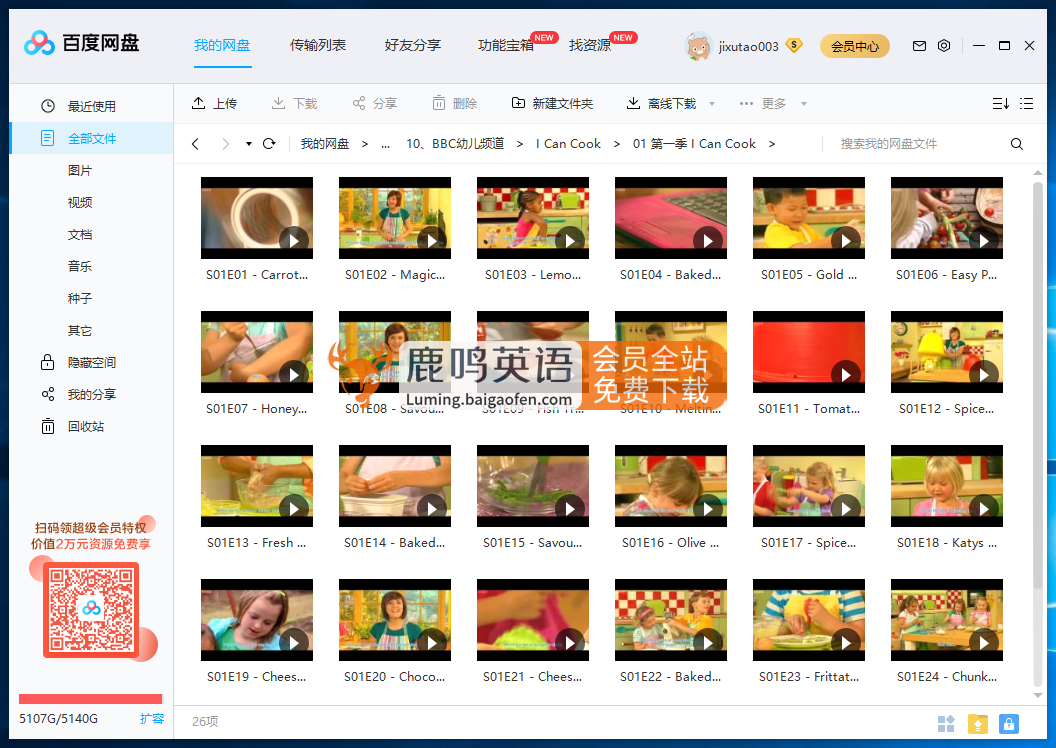Open the 好友分享 tab
The height and width of the screenshot is (748, 1056).
tap(412, 45)
